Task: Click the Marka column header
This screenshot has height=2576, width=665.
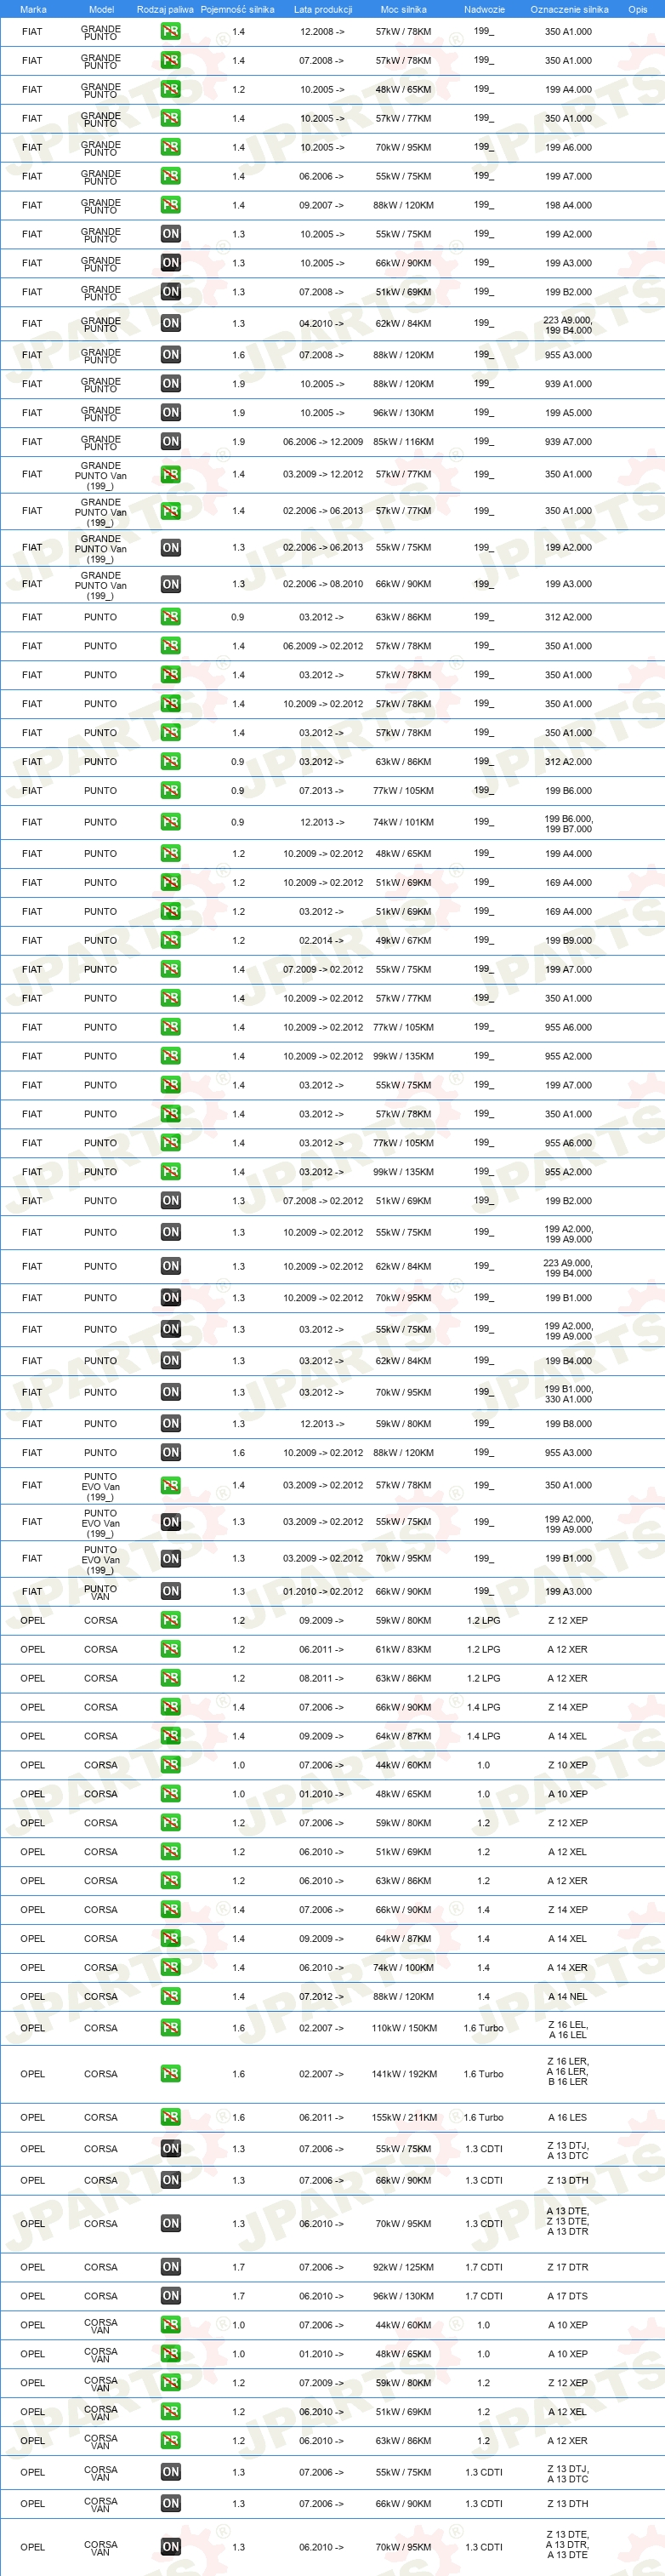Action: tap(33, 9)
